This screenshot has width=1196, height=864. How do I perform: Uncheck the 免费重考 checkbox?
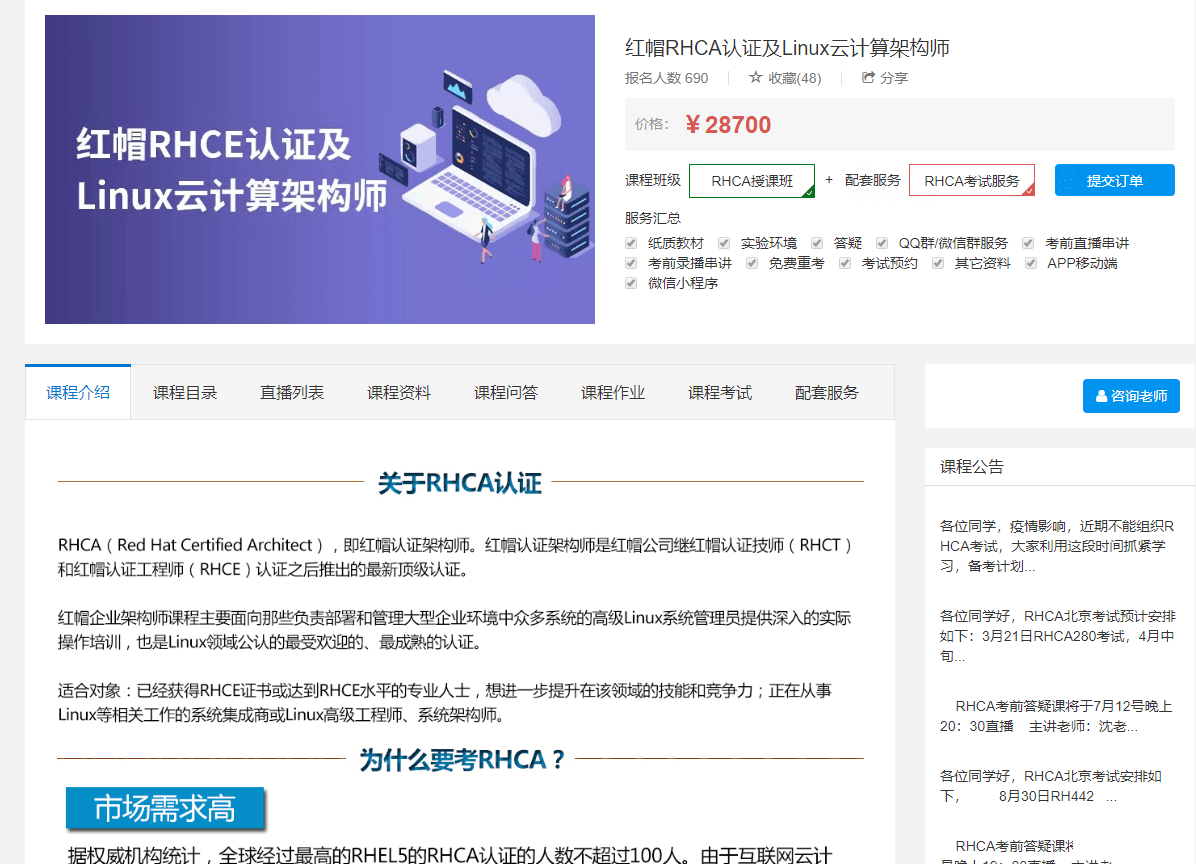click(x=752, y=263)
